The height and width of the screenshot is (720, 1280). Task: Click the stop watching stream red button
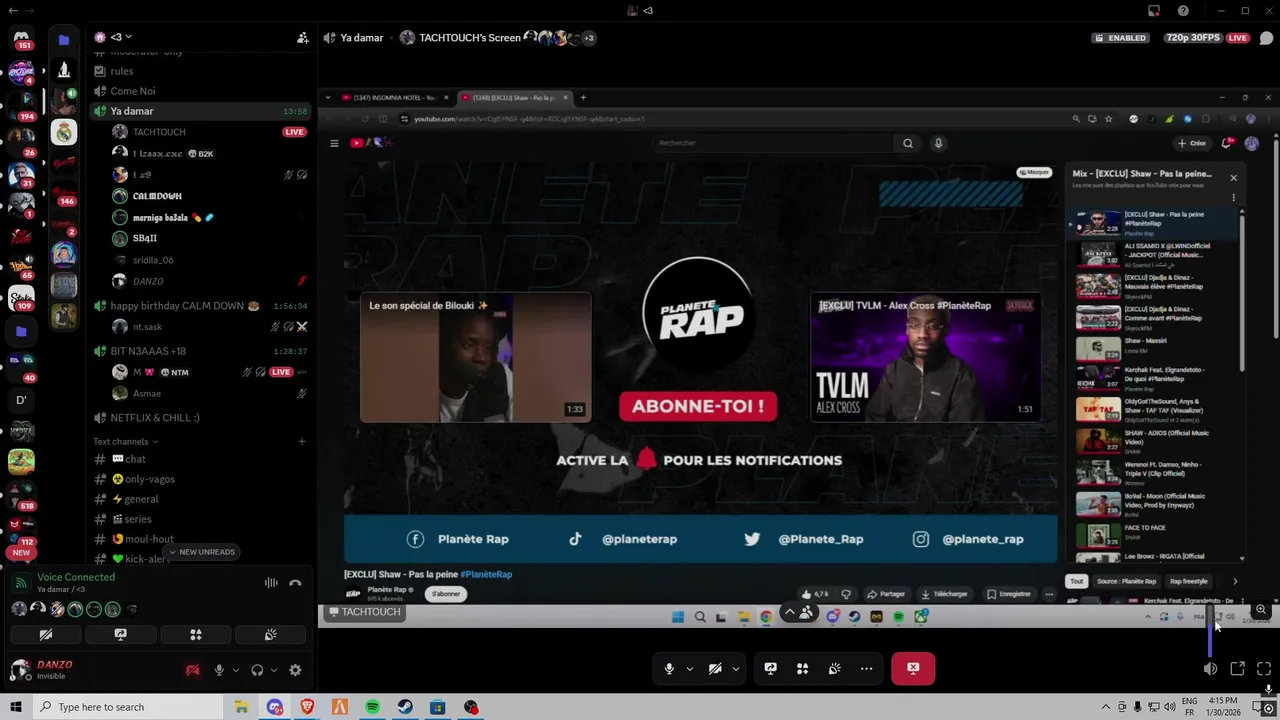click(913, 668)
